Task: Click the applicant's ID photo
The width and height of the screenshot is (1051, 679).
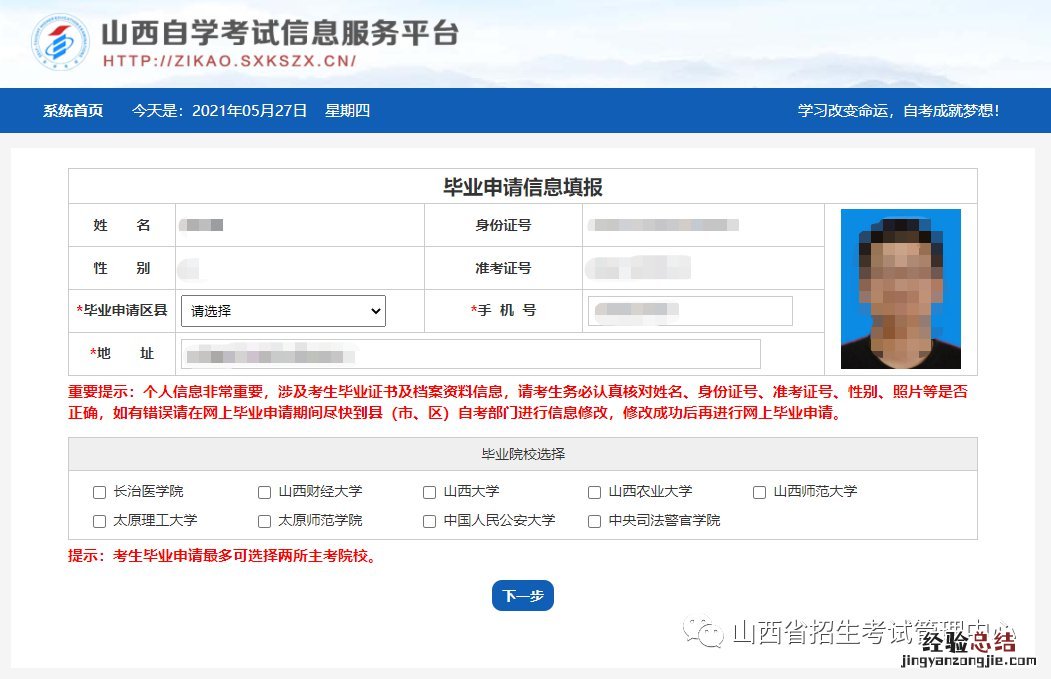Action: 900,289
